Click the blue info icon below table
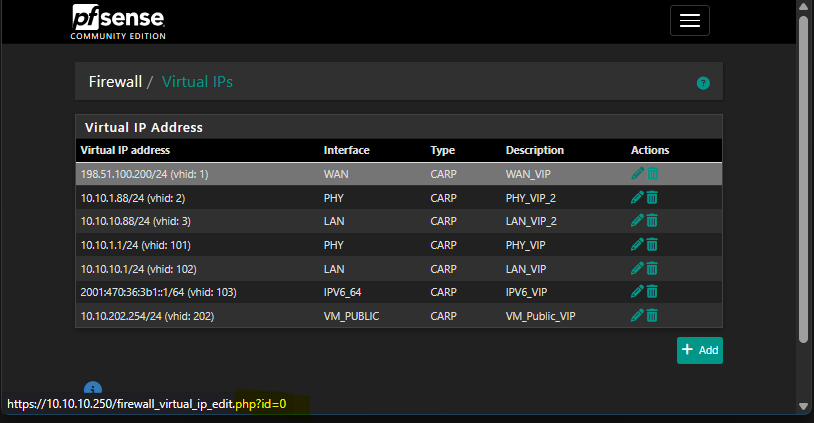814x423 pixels. (92, 389)
